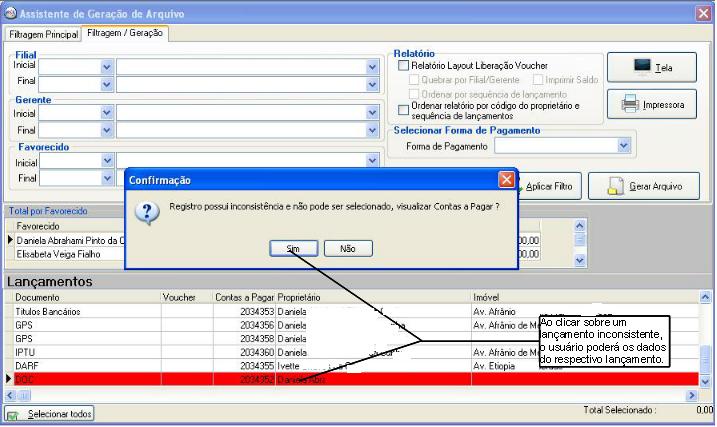
Task: Enable Ordenar relatório por código do proprietário checkbox
Action: coord(403,110)
